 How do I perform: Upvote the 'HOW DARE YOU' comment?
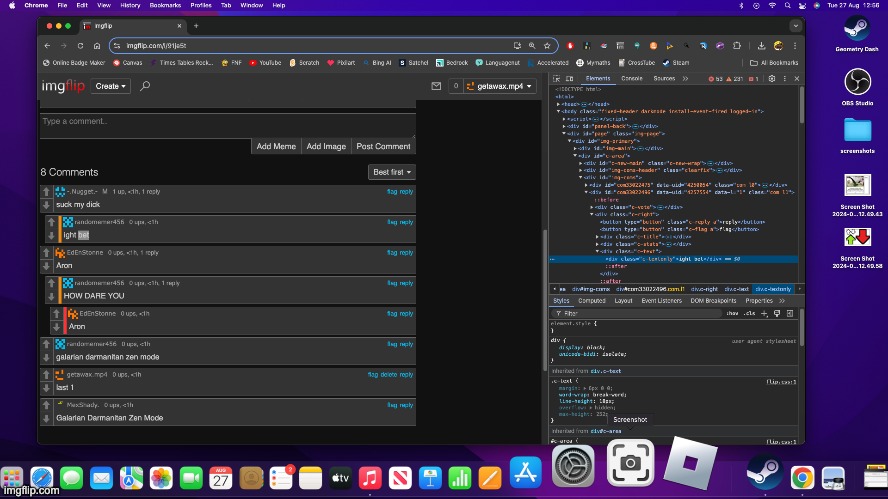[x=52, y=283]
